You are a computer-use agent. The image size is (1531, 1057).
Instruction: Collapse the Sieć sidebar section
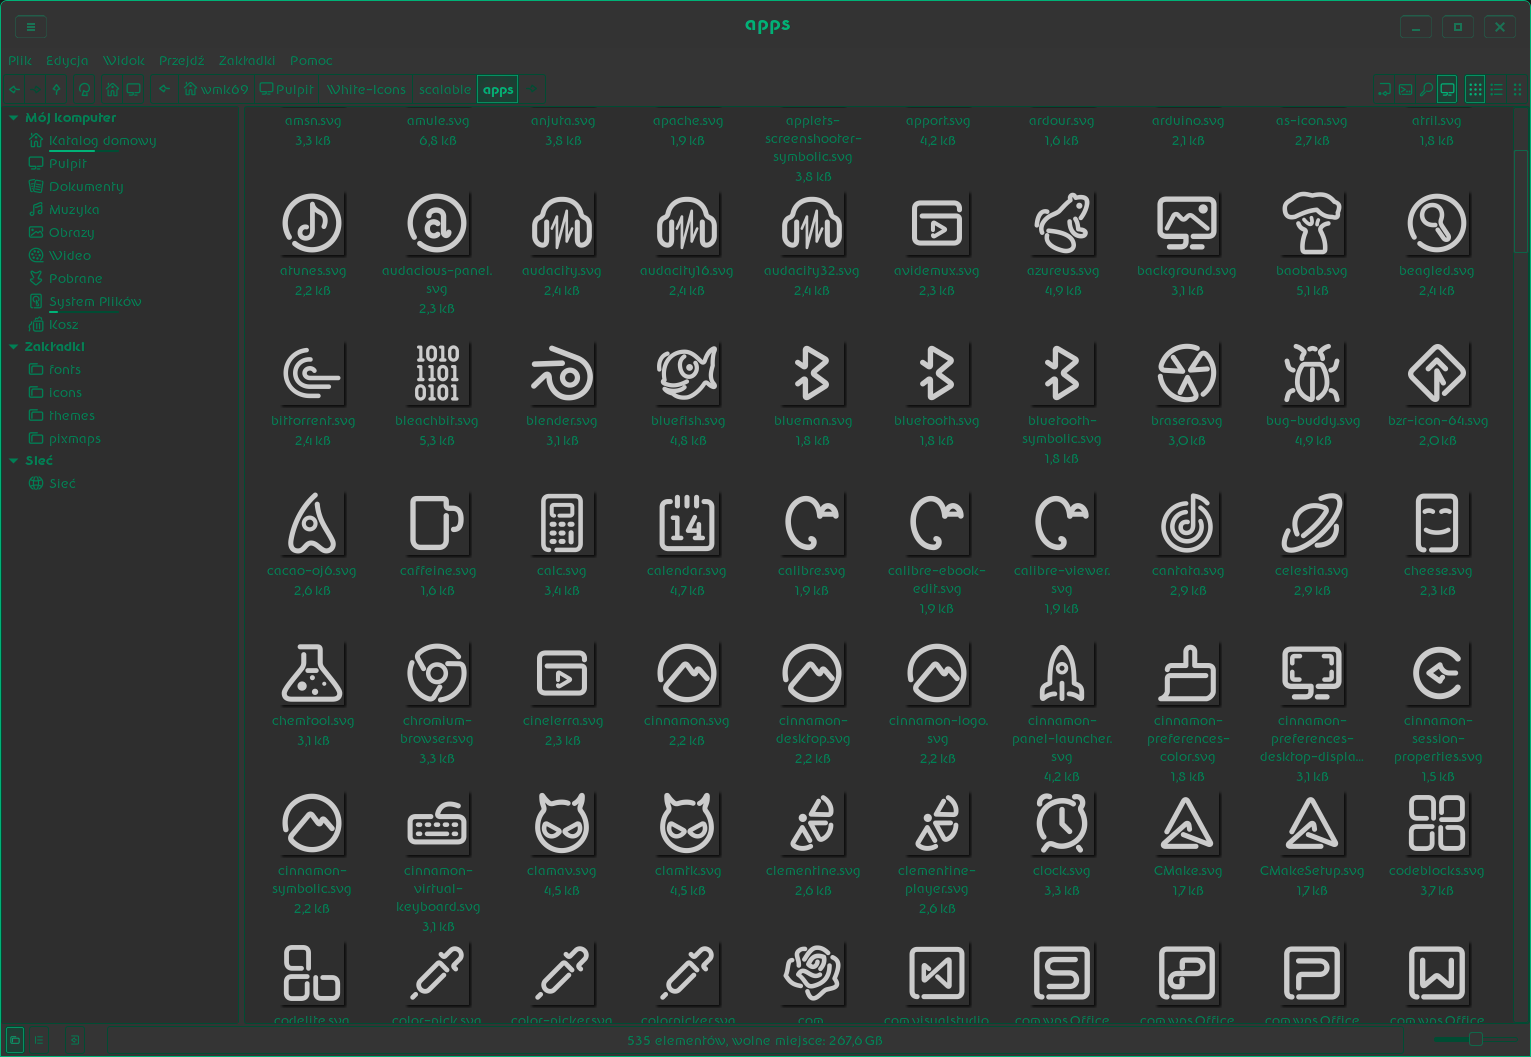pos(13,461)
